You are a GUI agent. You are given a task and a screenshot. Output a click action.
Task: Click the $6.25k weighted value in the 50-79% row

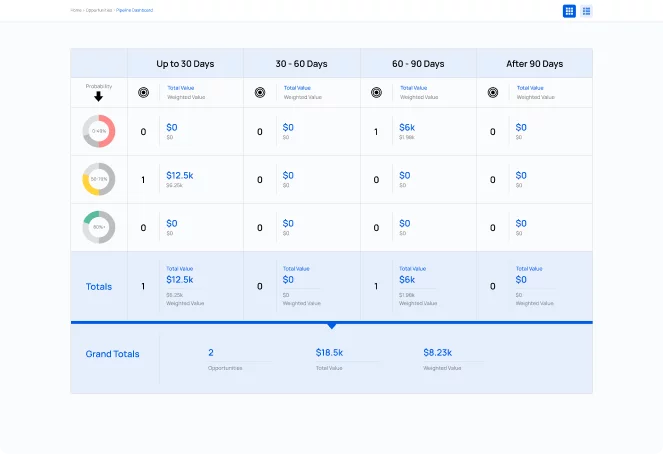[174, 185]
